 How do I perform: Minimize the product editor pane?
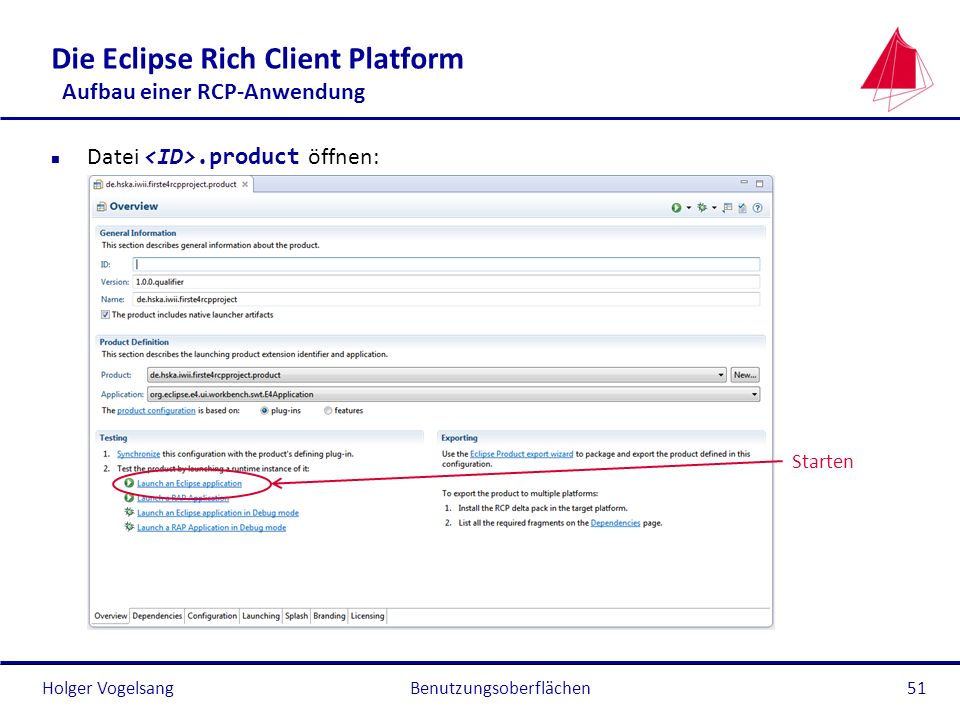744,183
